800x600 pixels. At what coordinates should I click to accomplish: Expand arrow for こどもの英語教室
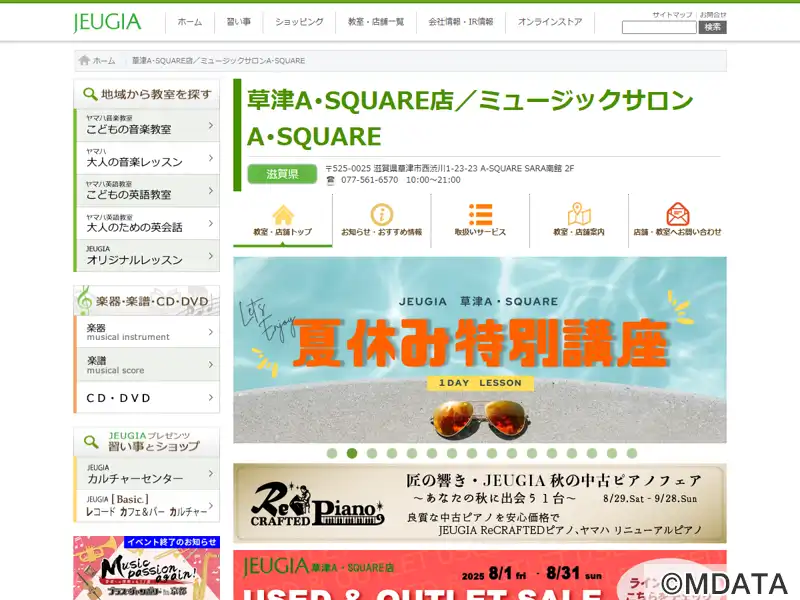tap(211, 191)
